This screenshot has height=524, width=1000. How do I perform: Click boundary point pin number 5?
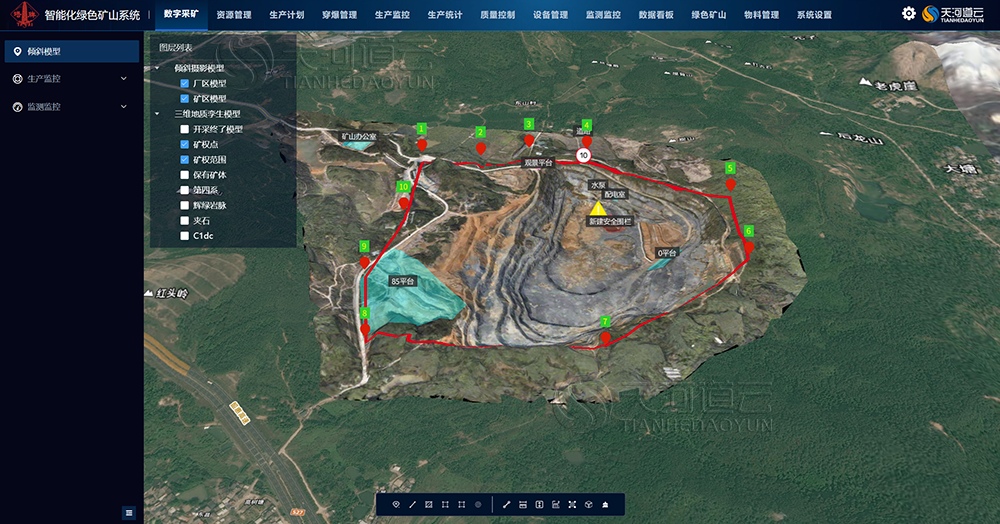point(730,184)
